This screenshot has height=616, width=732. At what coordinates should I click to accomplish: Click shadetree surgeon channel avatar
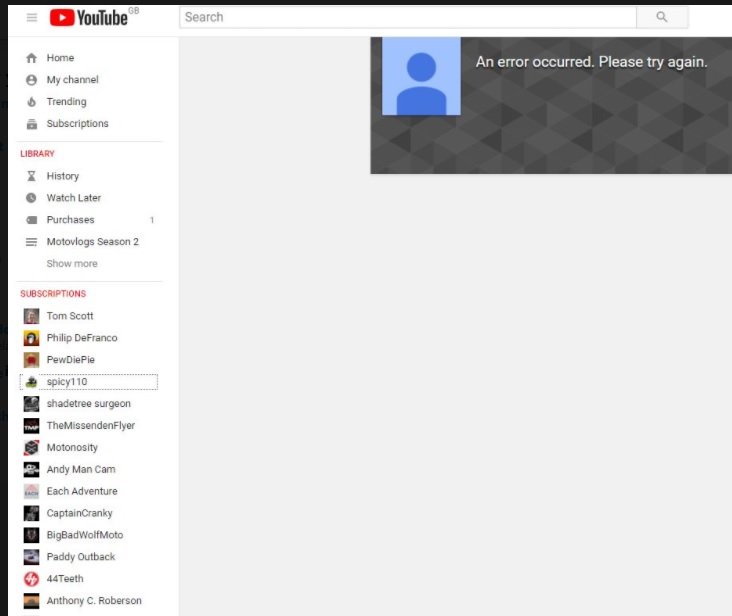31,404
